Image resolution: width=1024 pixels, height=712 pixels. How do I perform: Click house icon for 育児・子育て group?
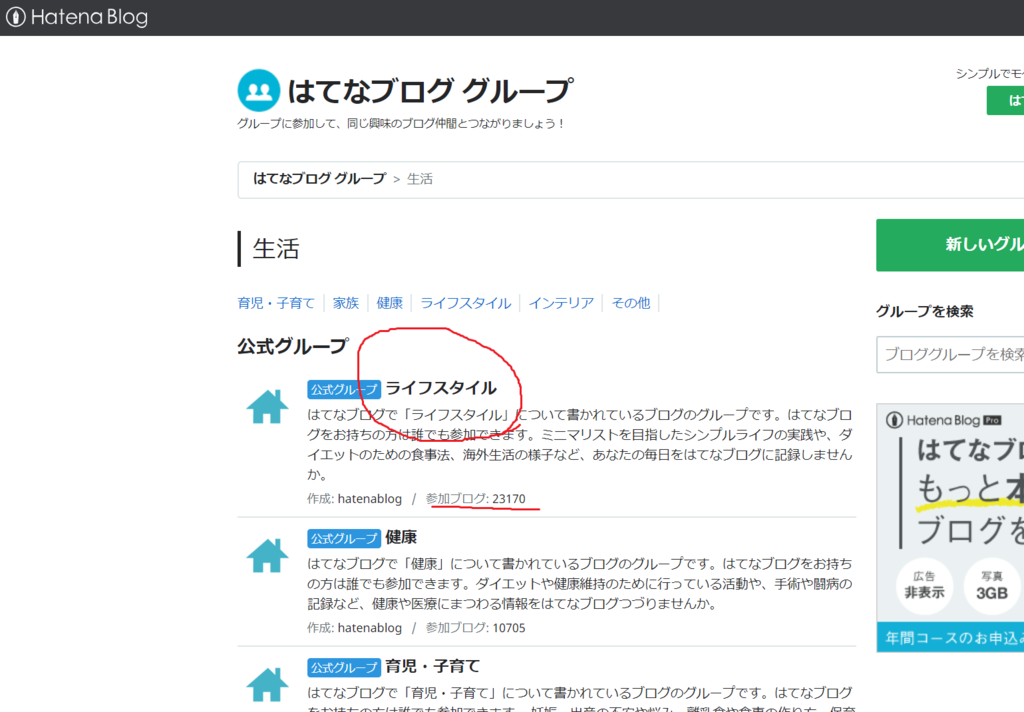267,685
